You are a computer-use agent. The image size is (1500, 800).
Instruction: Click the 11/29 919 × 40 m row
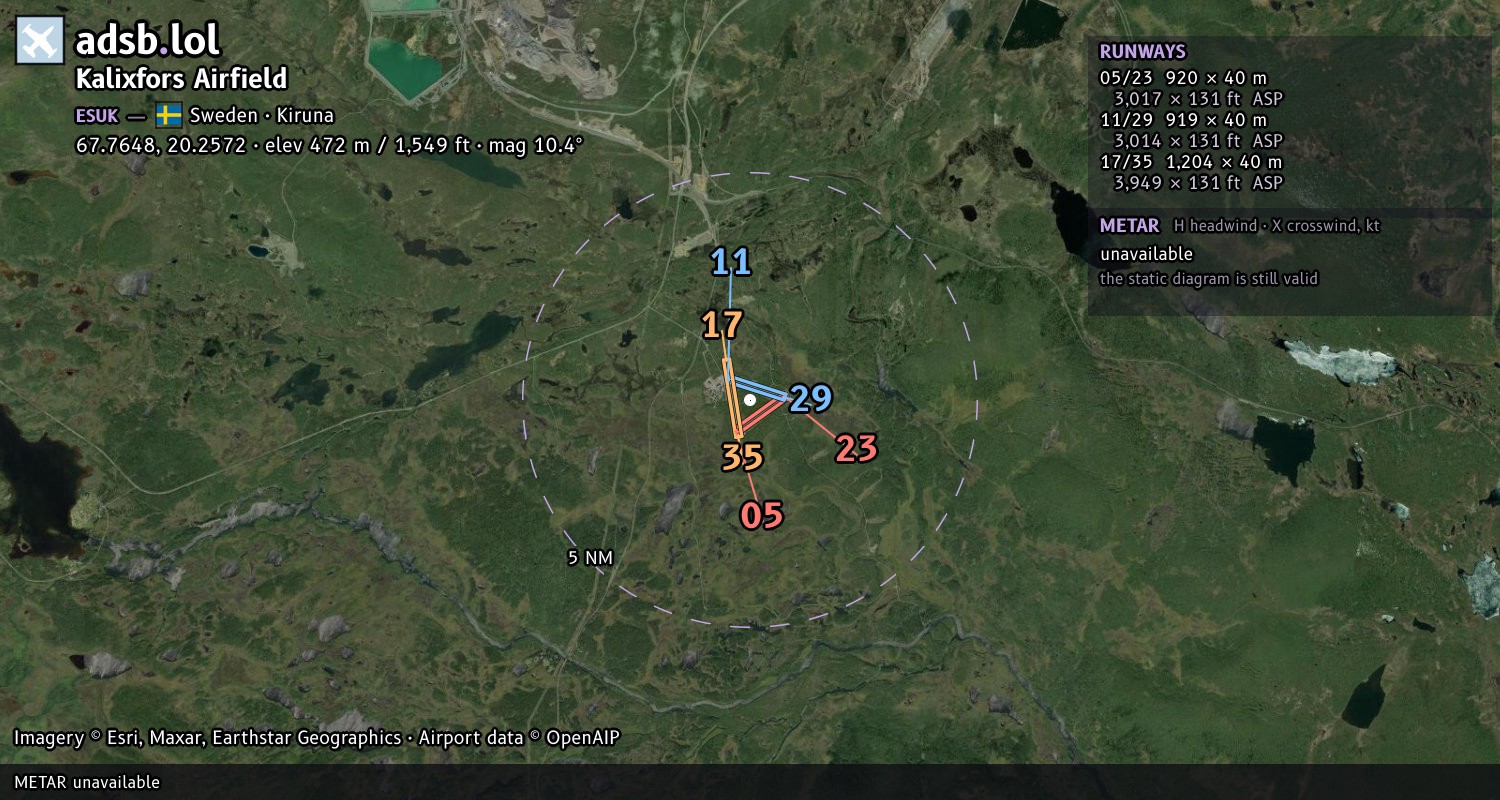1183,120
